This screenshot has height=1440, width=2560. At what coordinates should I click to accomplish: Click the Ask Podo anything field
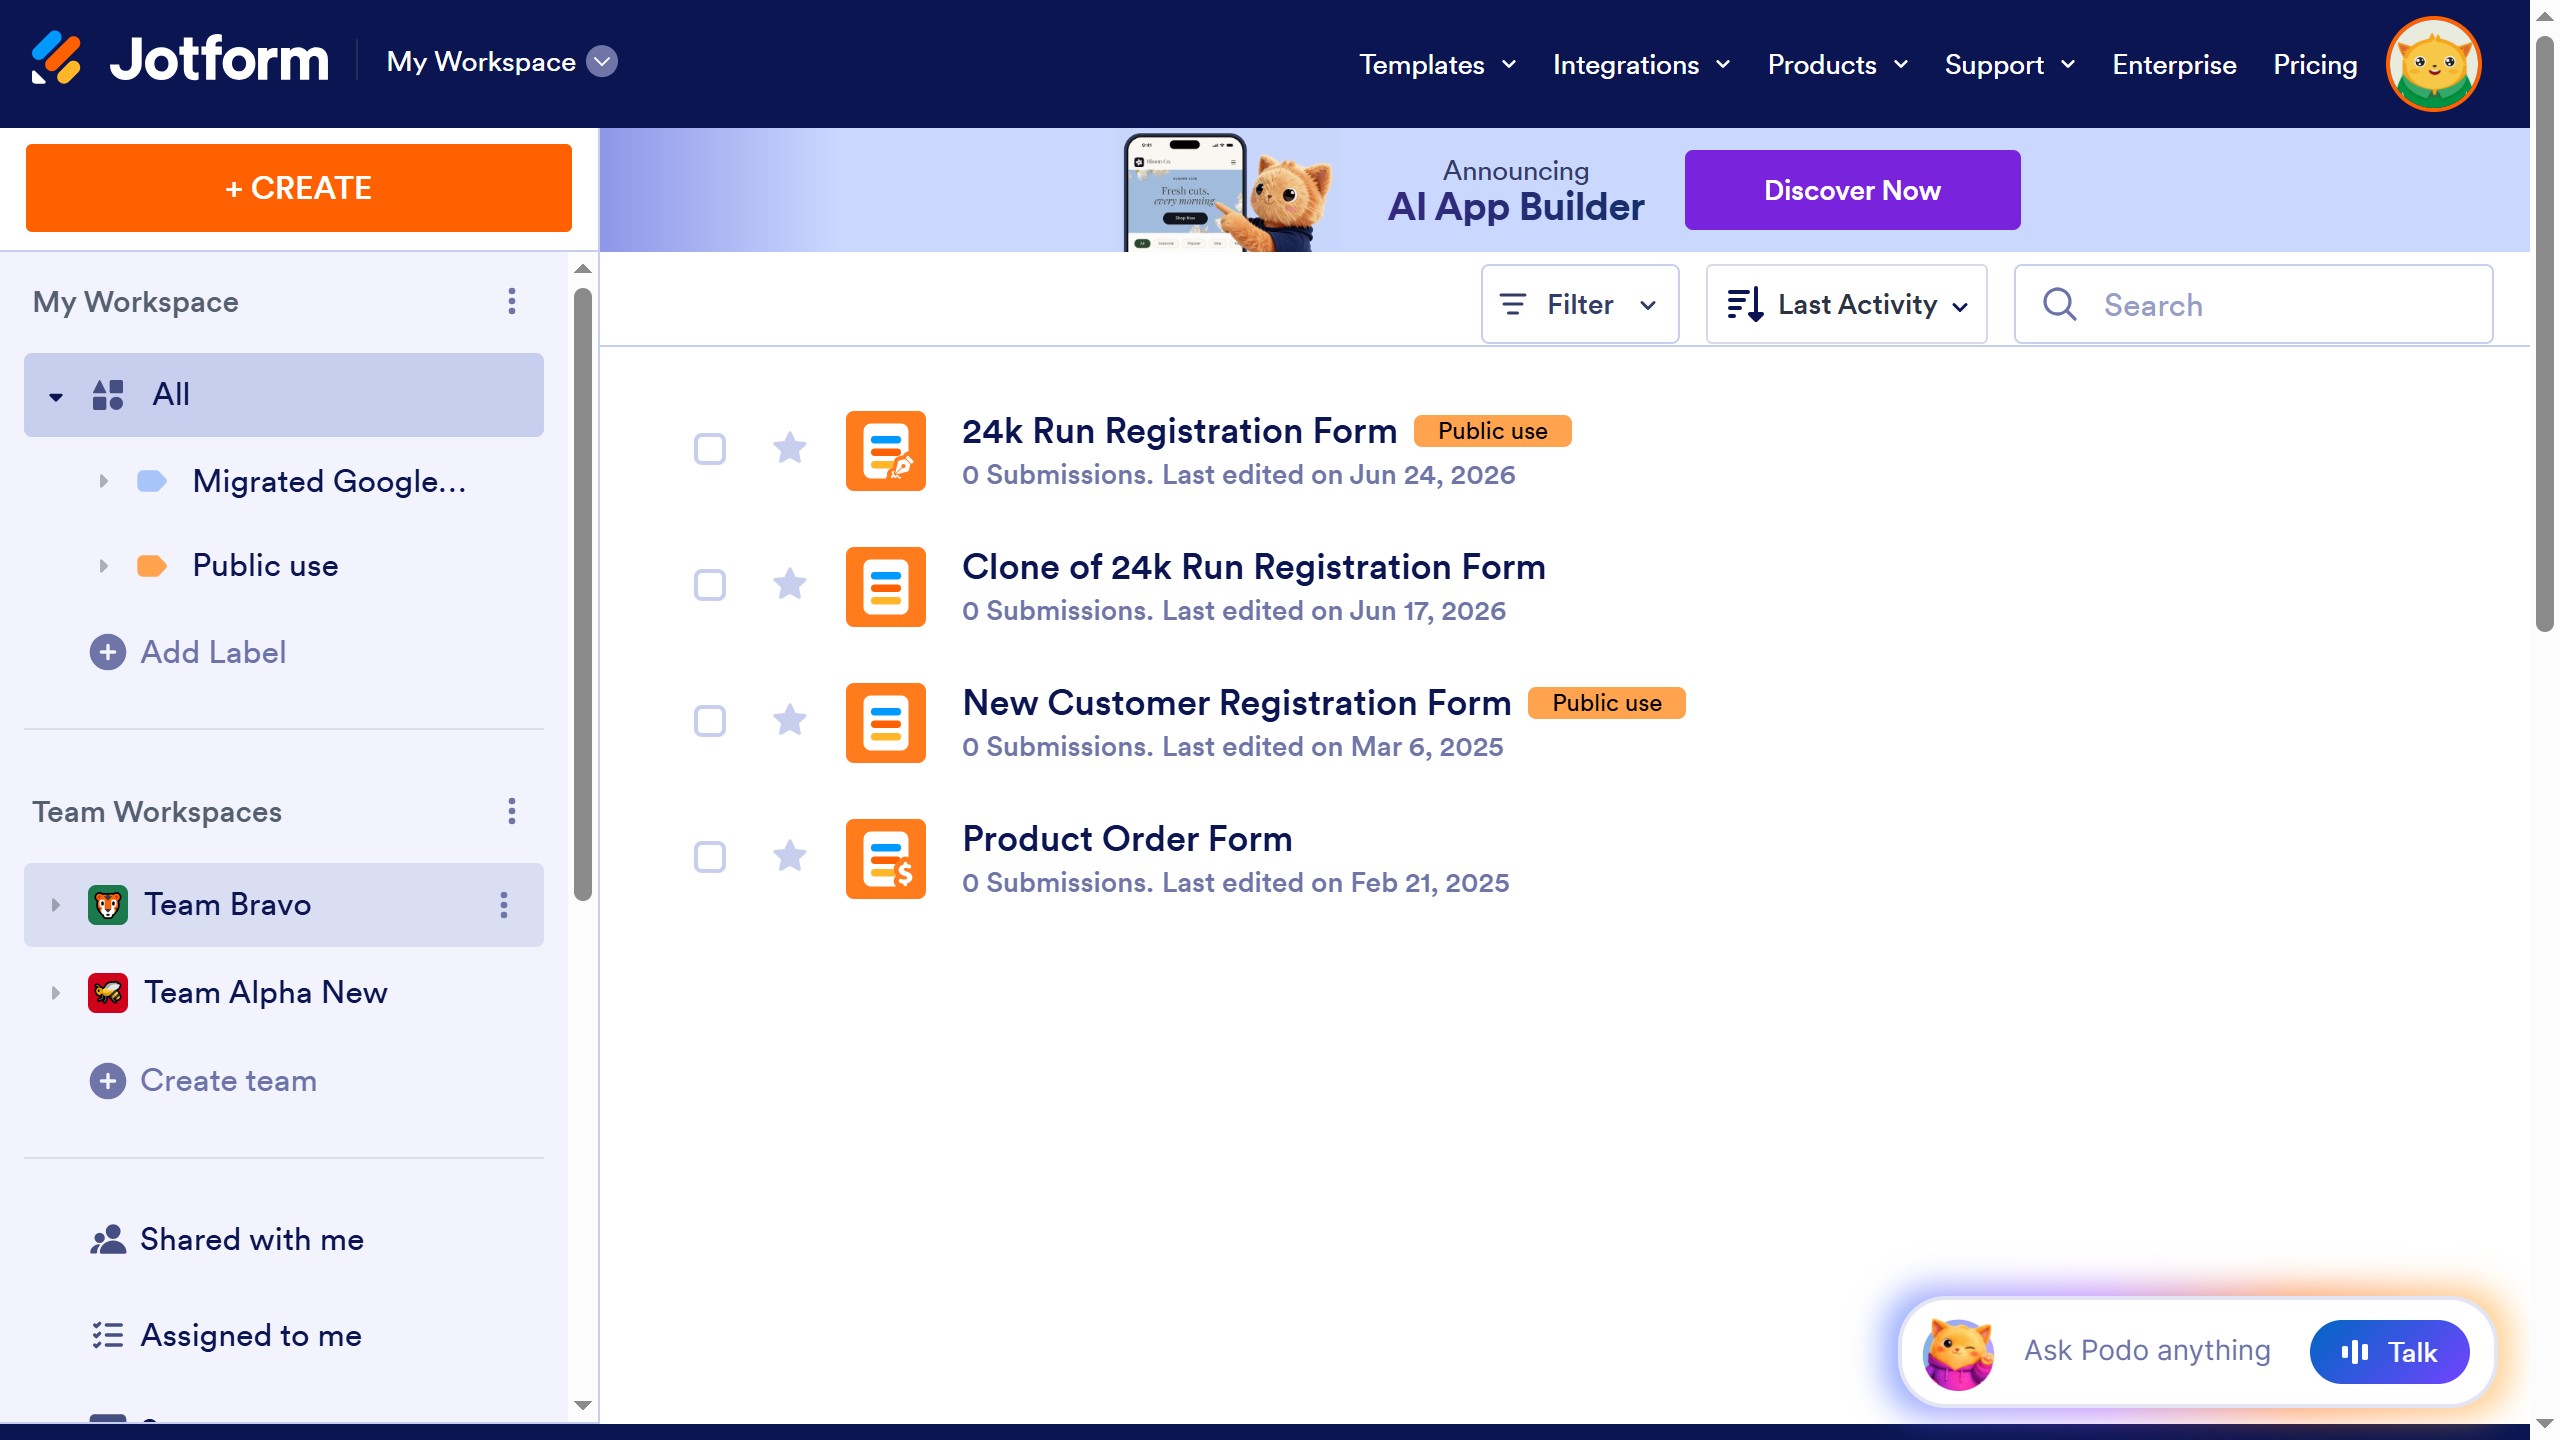coord(2147,1351)
